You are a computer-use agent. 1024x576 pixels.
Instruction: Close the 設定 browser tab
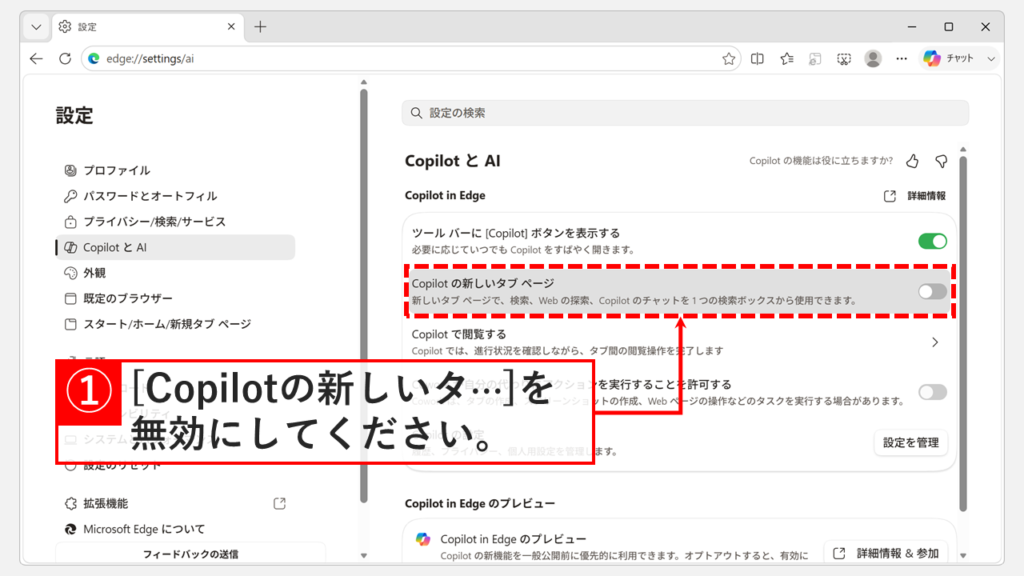[231, 27]
